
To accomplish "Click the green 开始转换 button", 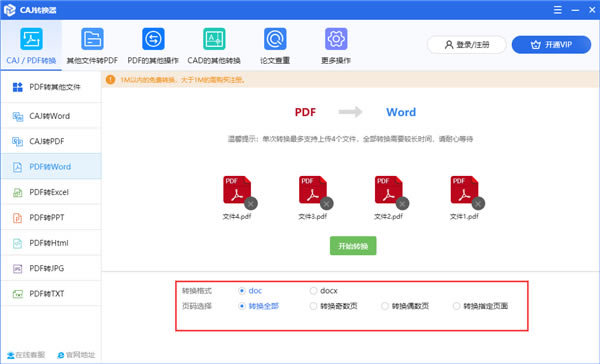I will tap(353, 246).
